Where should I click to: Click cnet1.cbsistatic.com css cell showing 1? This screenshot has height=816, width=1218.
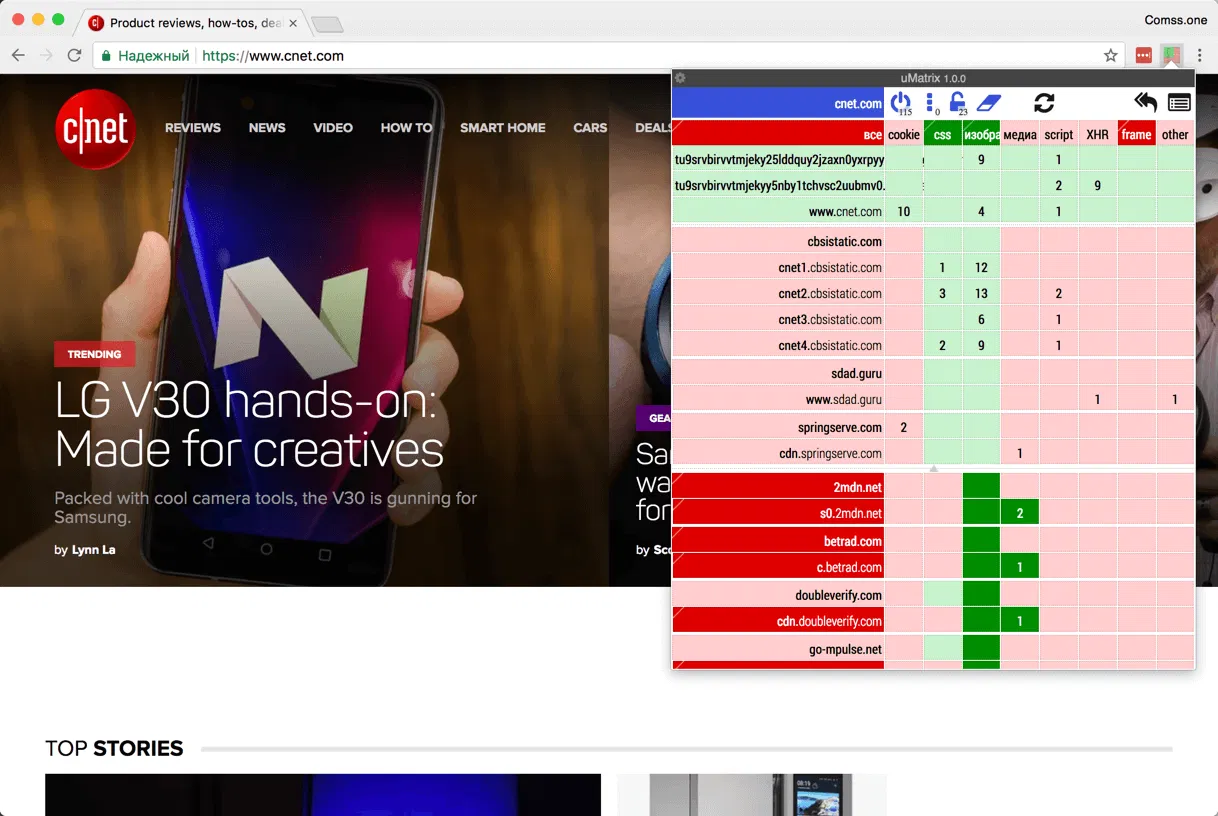(943, 267)
